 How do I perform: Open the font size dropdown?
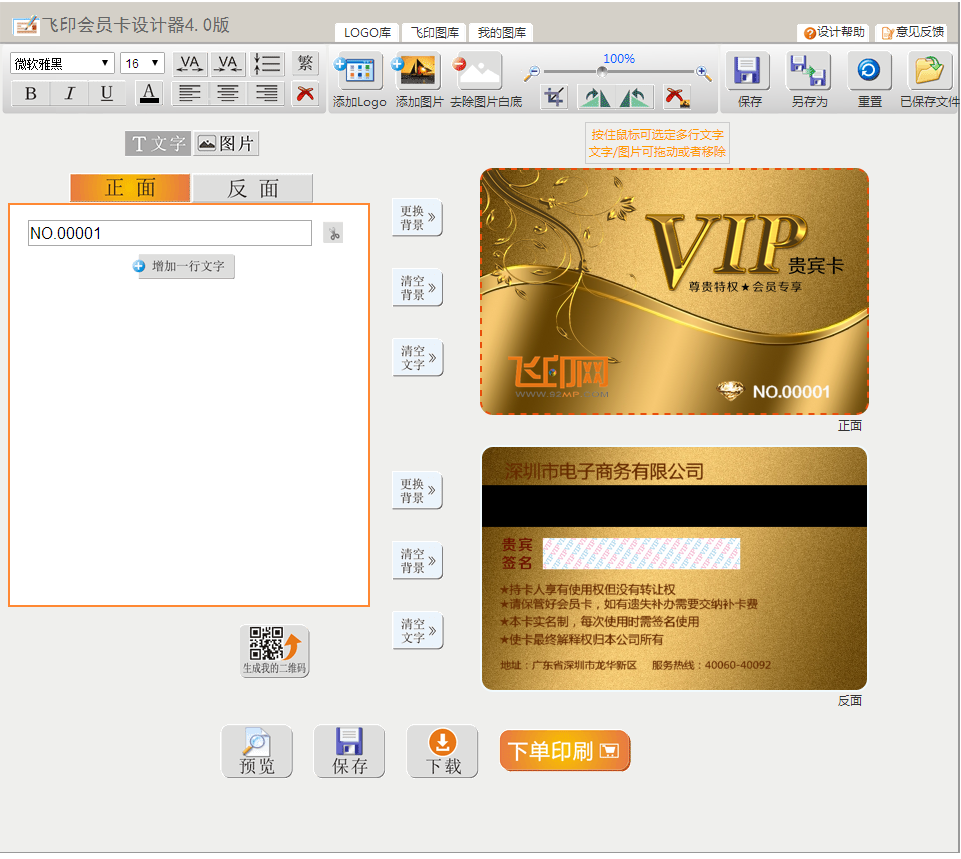[142, 64]
